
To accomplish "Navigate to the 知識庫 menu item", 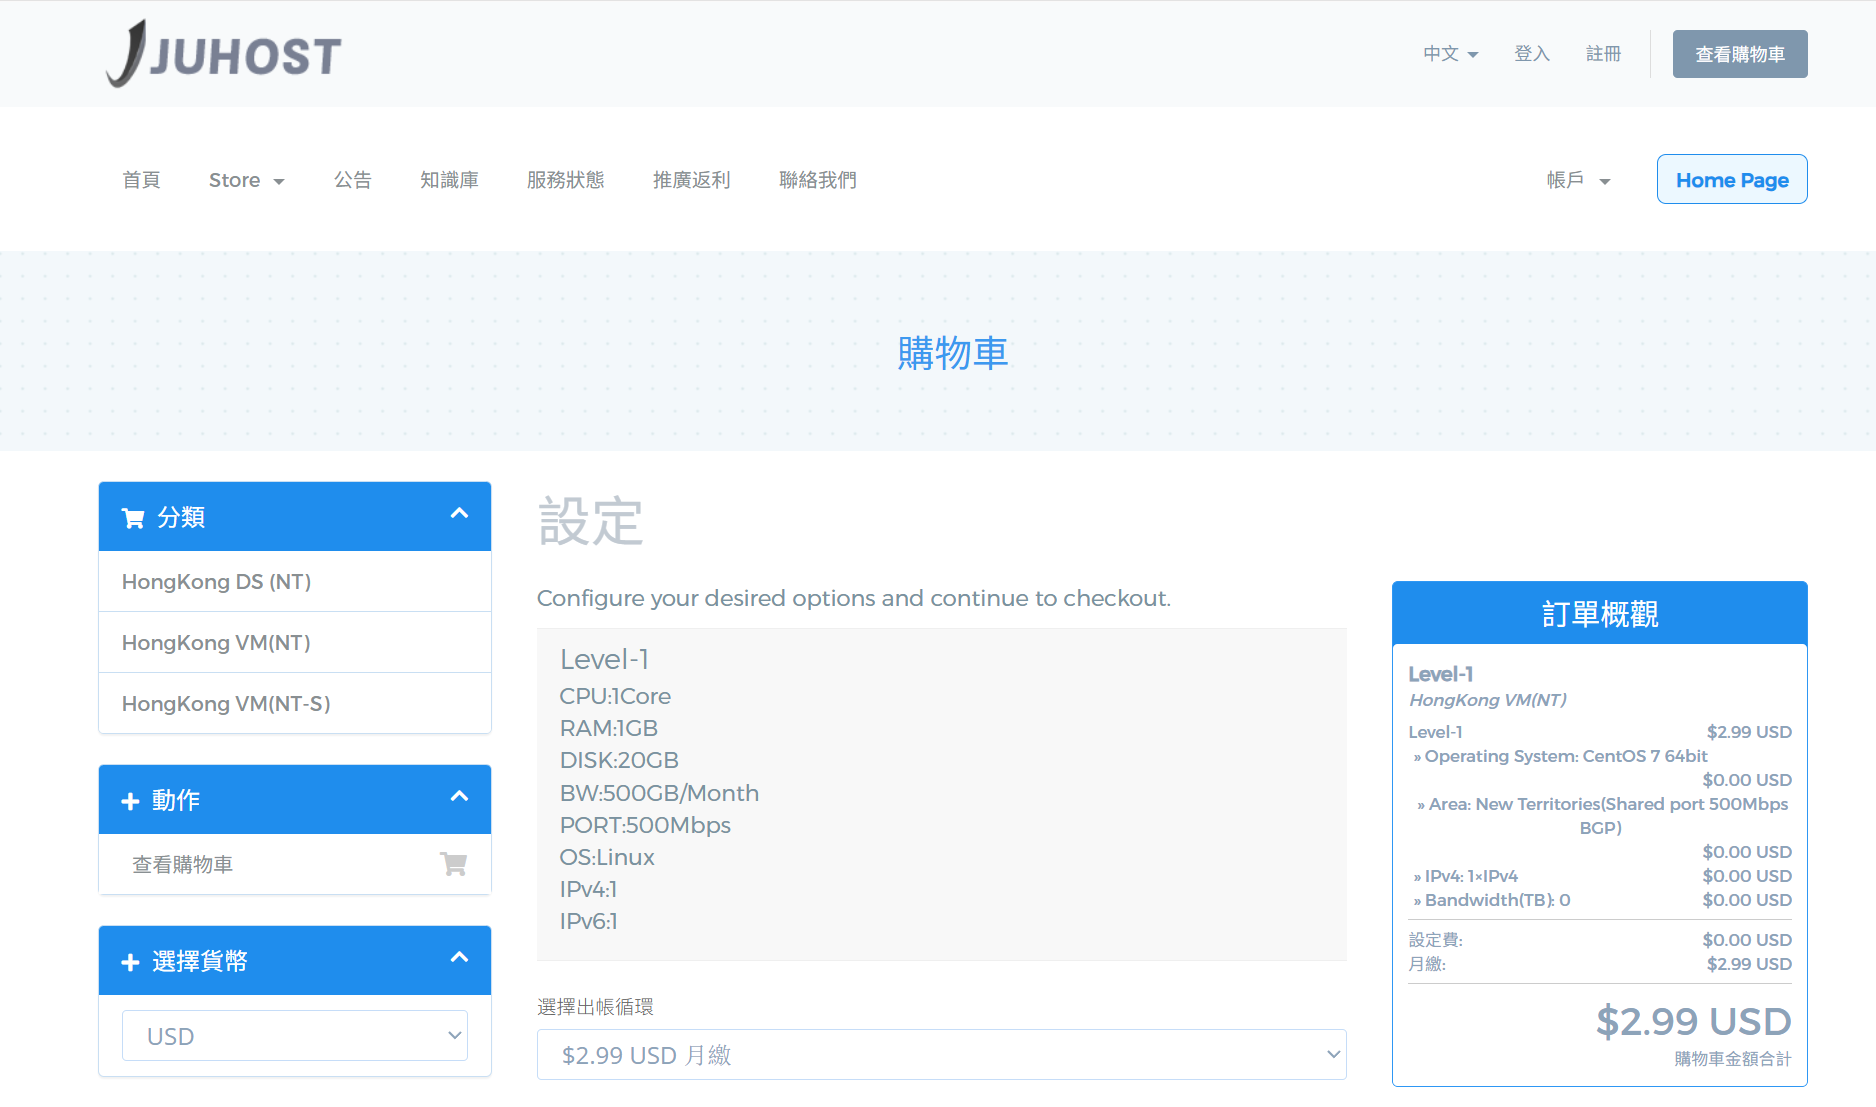I will pyautogui.click(x=449, y=180).
